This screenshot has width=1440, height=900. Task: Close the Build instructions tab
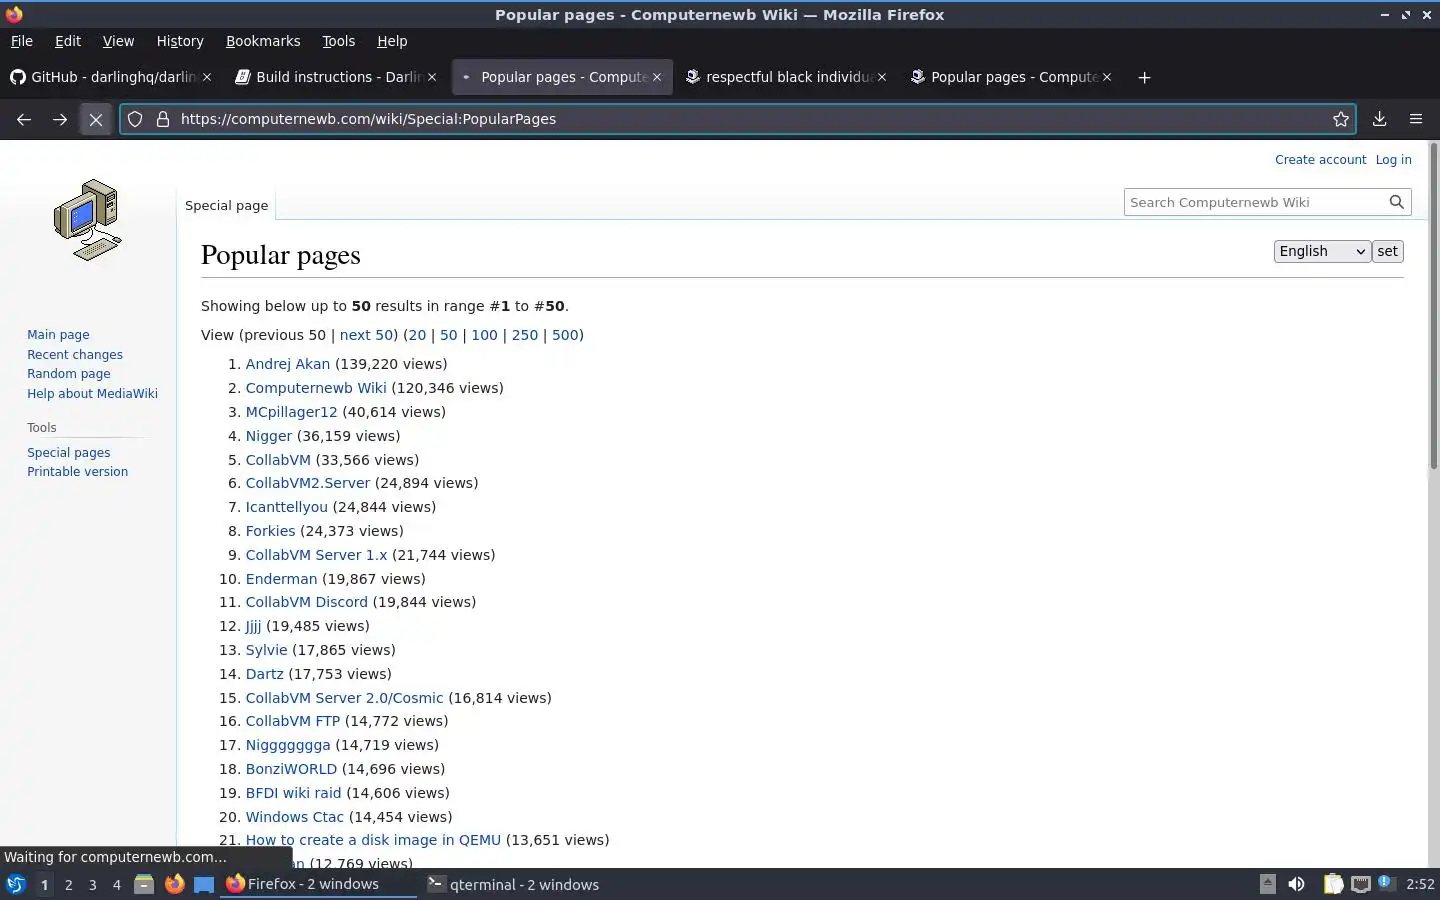coord(432,77)
